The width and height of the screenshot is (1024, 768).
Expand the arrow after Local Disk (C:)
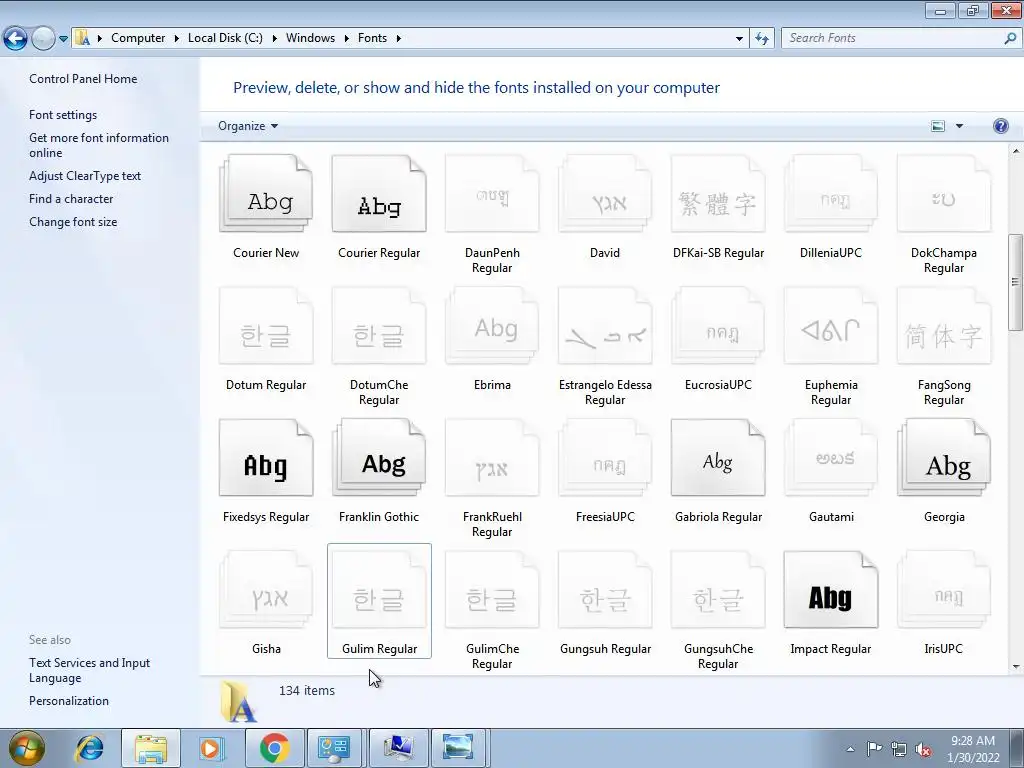[274, 39]
